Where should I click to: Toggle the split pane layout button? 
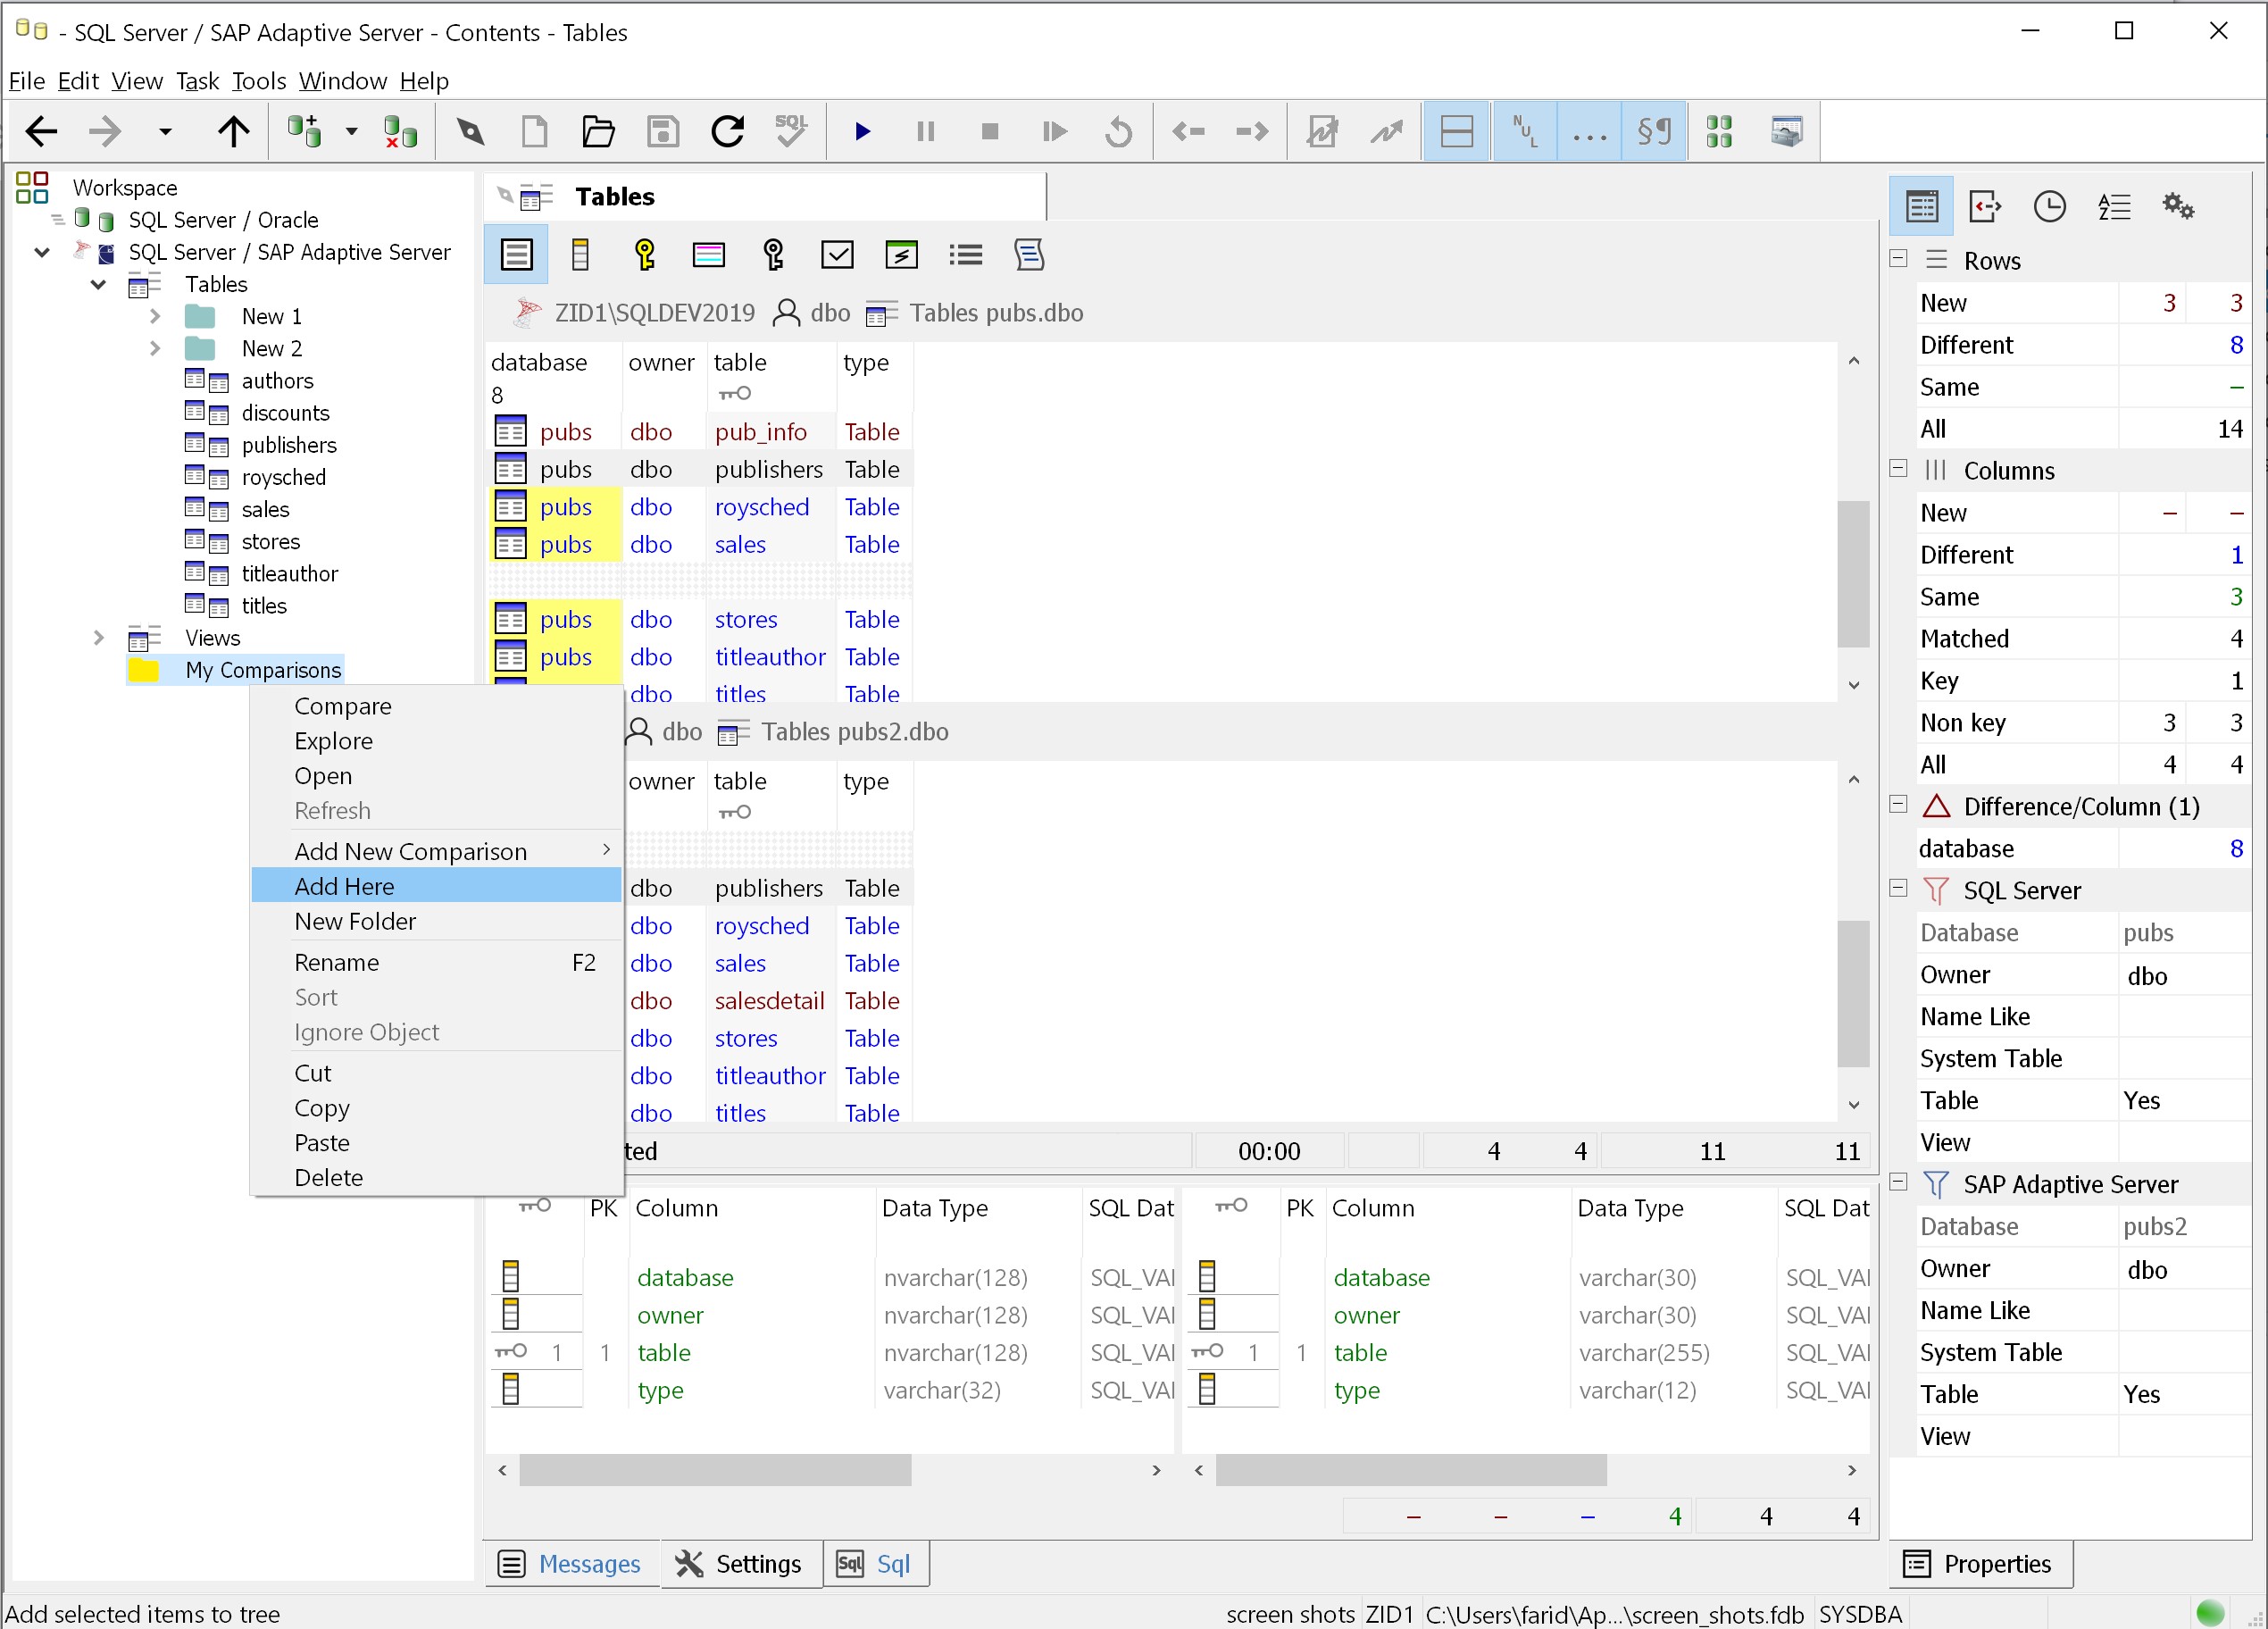click(x=1456, y=131)
